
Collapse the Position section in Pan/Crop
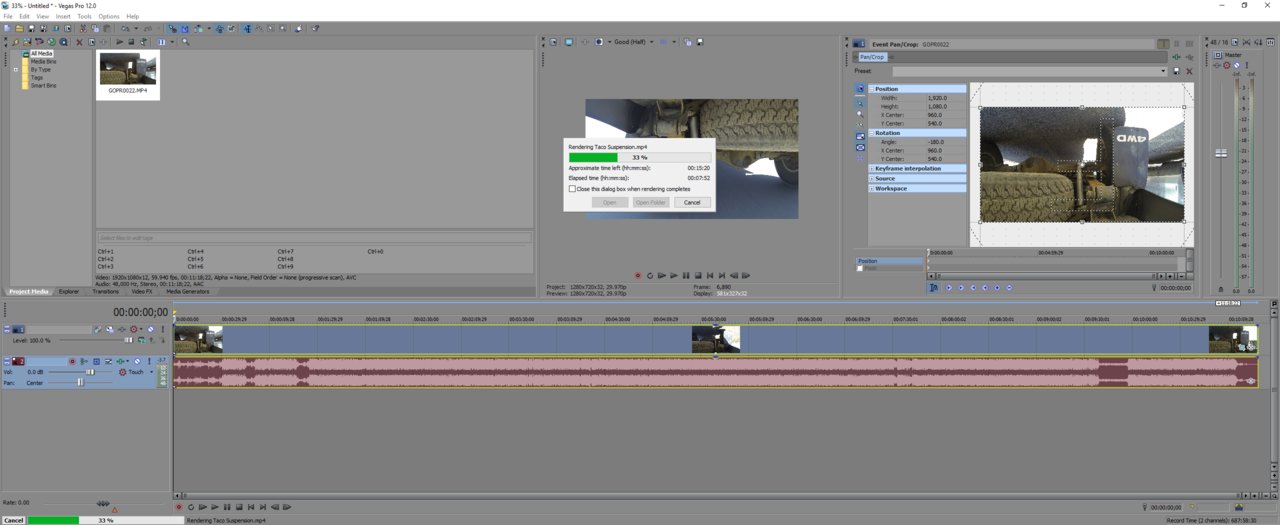(871, 89)
